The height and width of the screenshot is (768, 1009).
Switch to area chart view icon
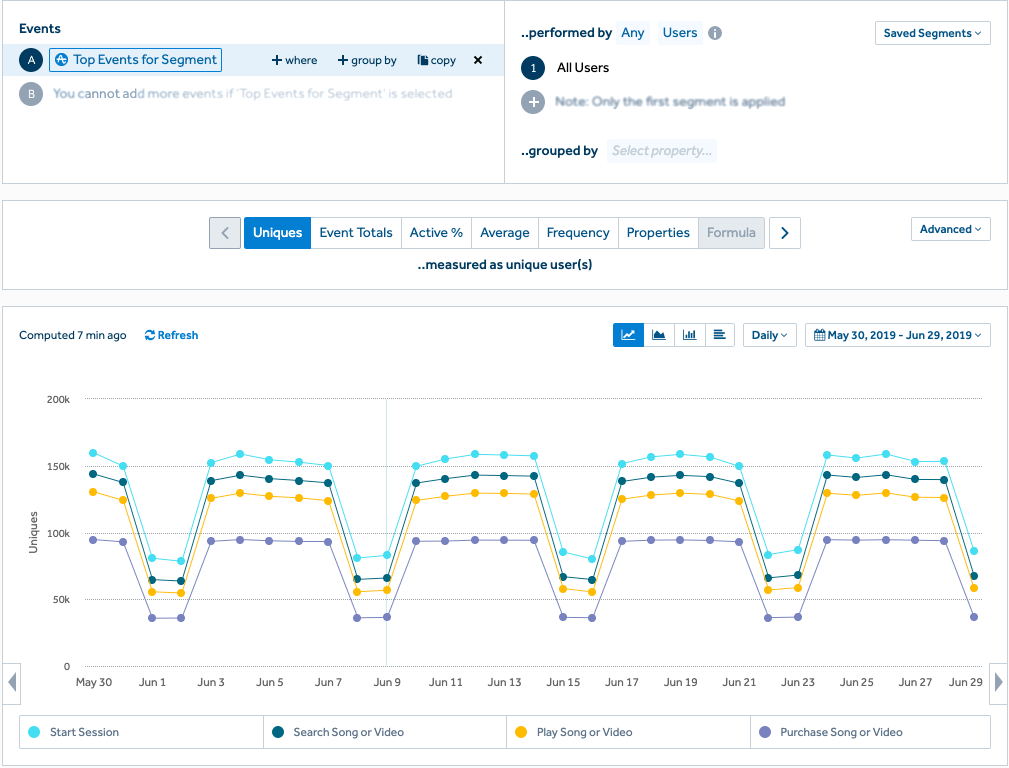(659, 335)
